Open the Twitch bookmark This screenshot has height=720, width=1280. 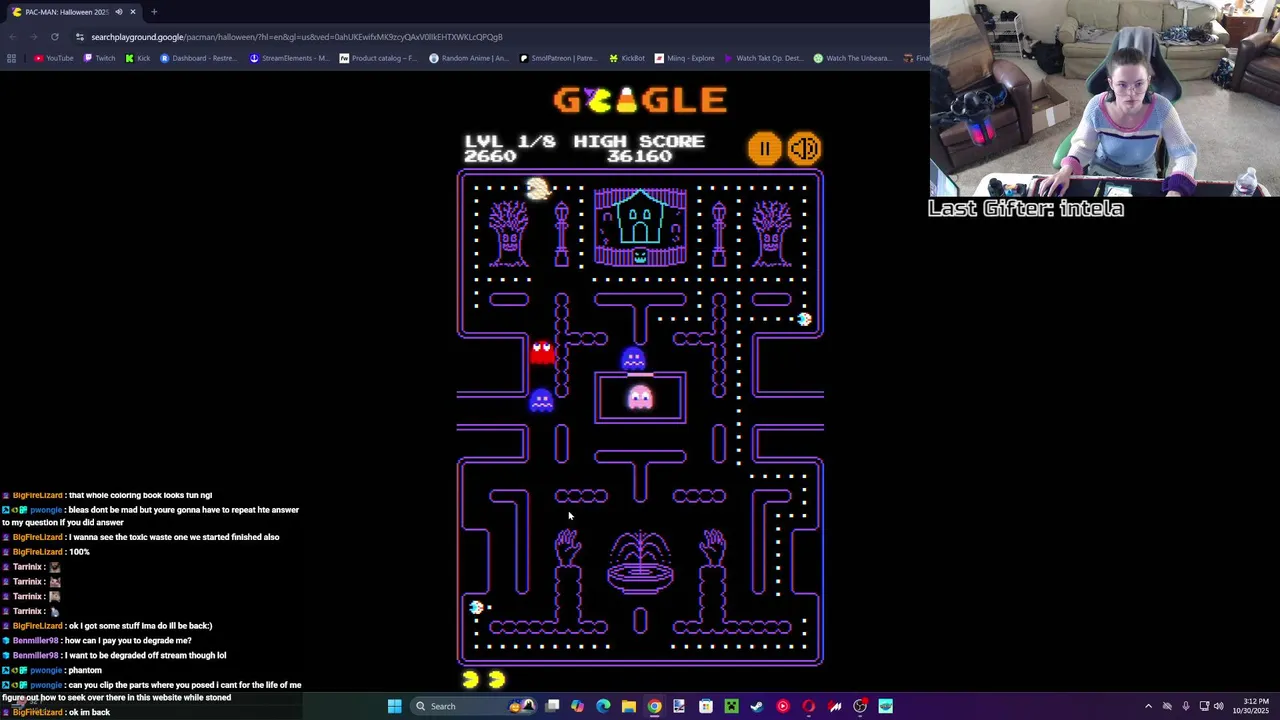point(98,58)
